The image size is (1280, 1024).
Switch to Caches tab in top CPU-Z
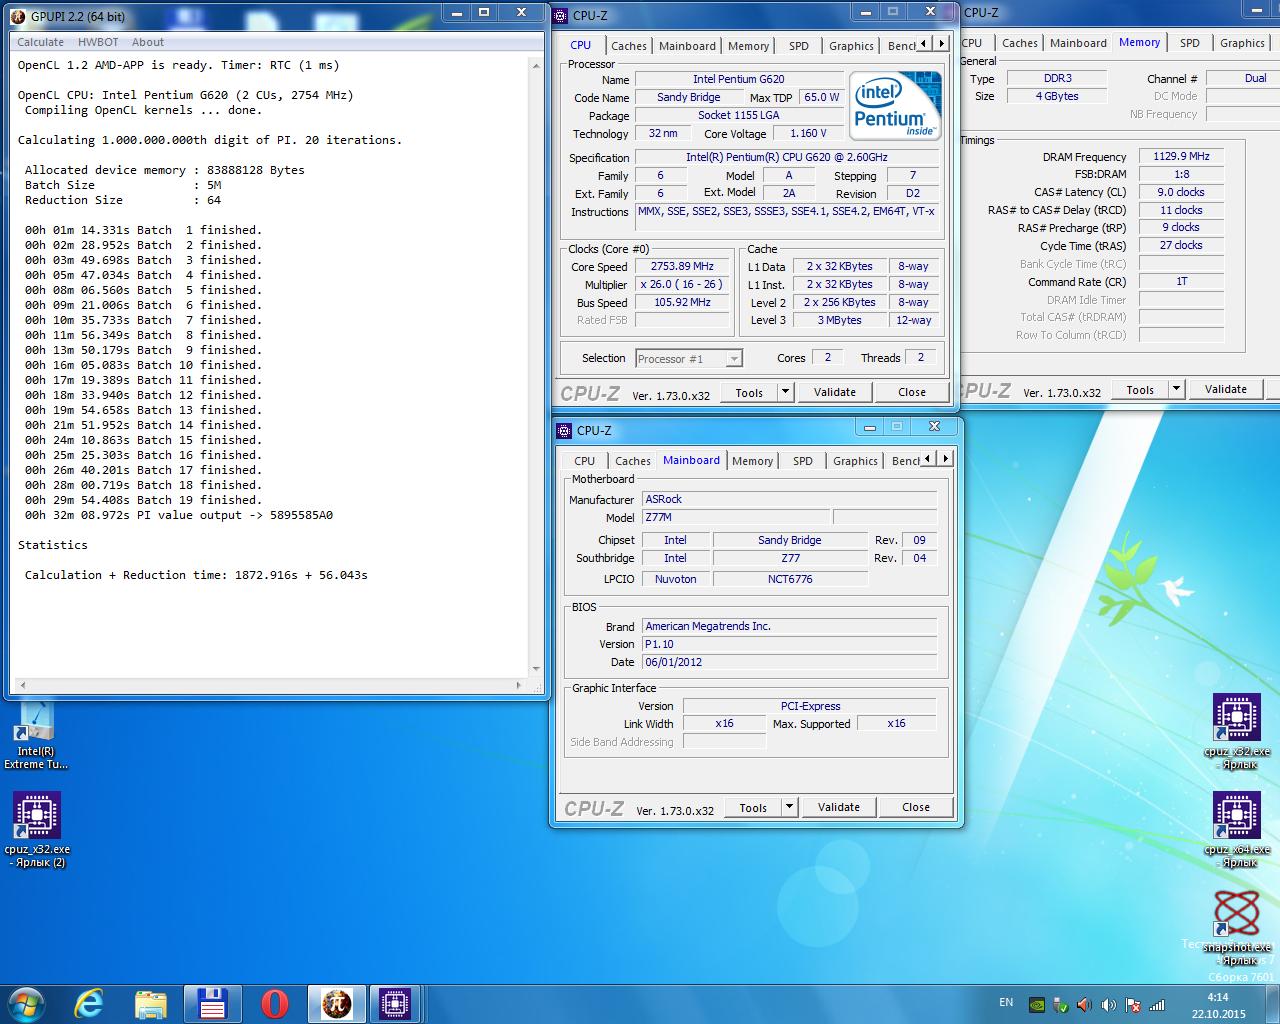coord(629,46)
